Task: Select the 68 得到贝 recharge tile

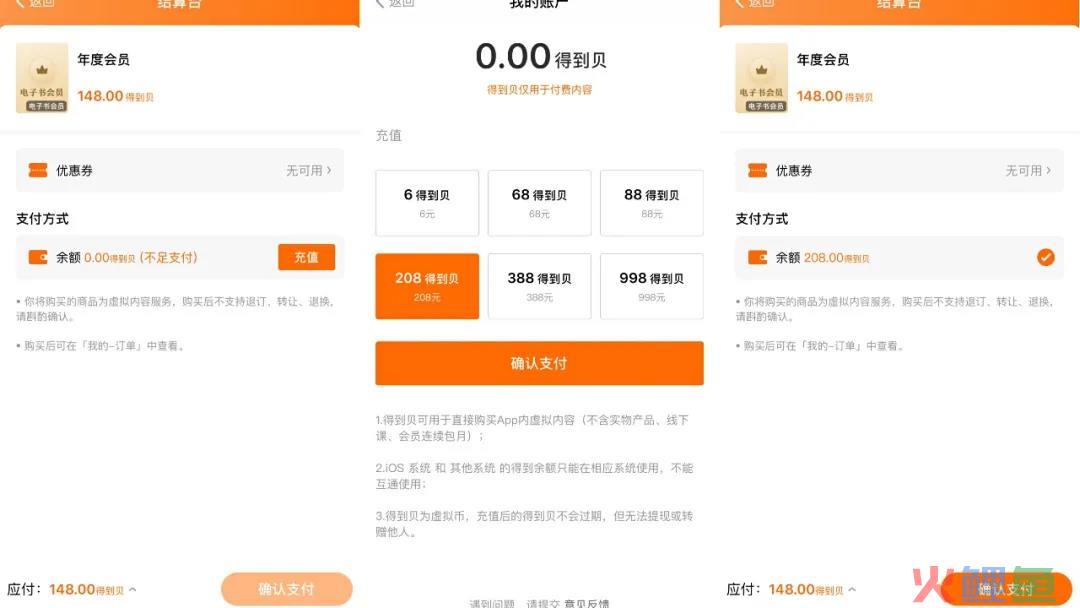Action: click(539, 203)
